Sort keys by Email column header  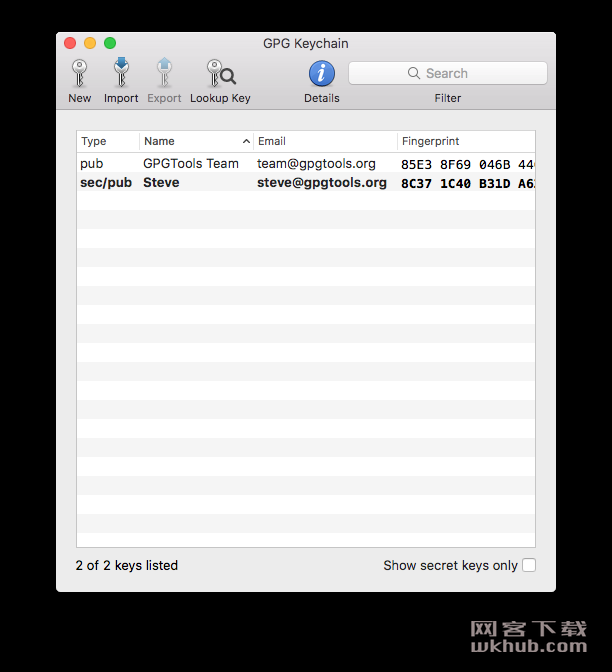tap(326, 141)
